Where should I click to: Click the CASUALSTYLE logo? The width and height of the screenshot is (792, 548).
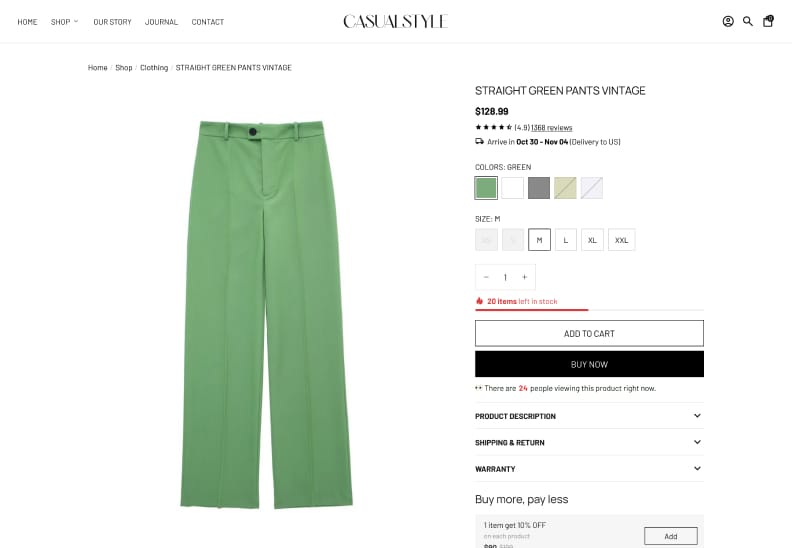click(x=395, y=21)
